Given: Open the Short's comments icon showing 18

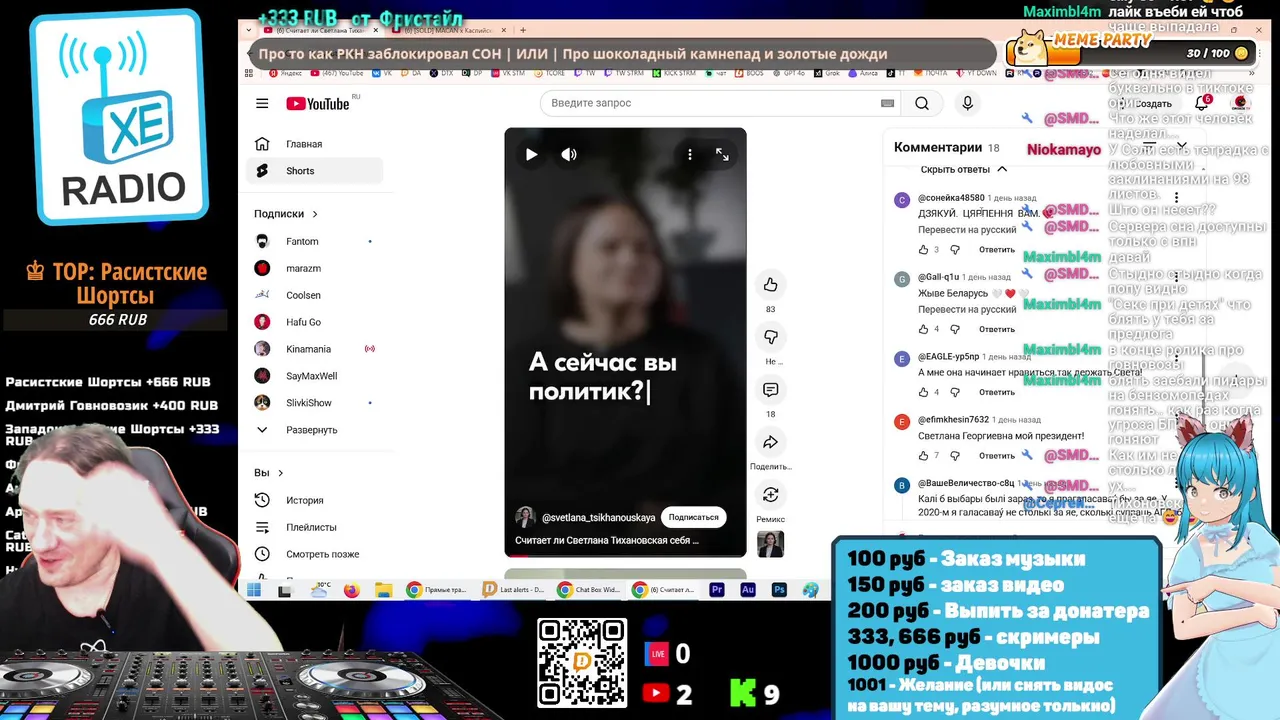Looking at the screenshot, I should [x=770, y=390].
